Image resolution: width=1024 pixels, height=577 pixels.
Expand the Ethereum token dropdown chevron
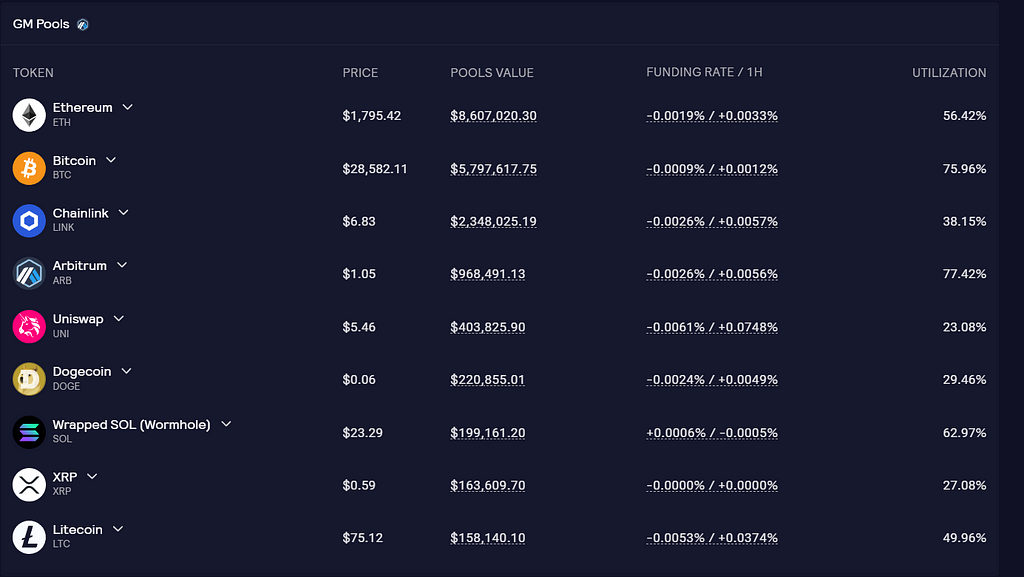[128, 107]
